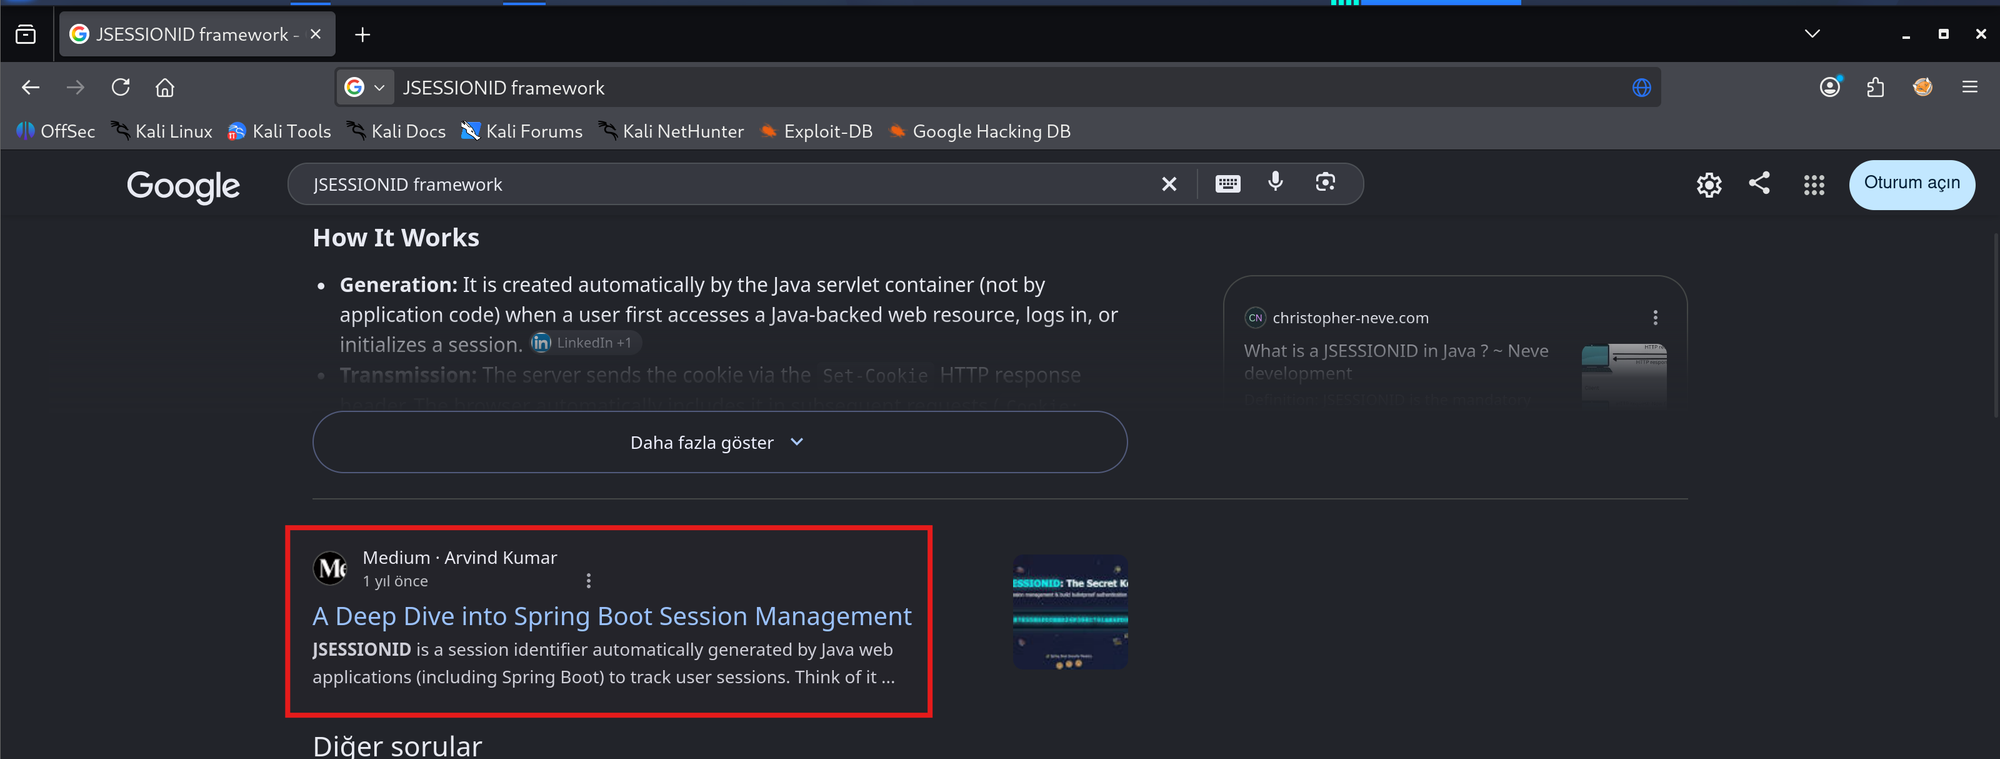Open the list all tabs dropdown
Image resolution: width=2000 pixels, height=759 pixels.
[1812, 34]
